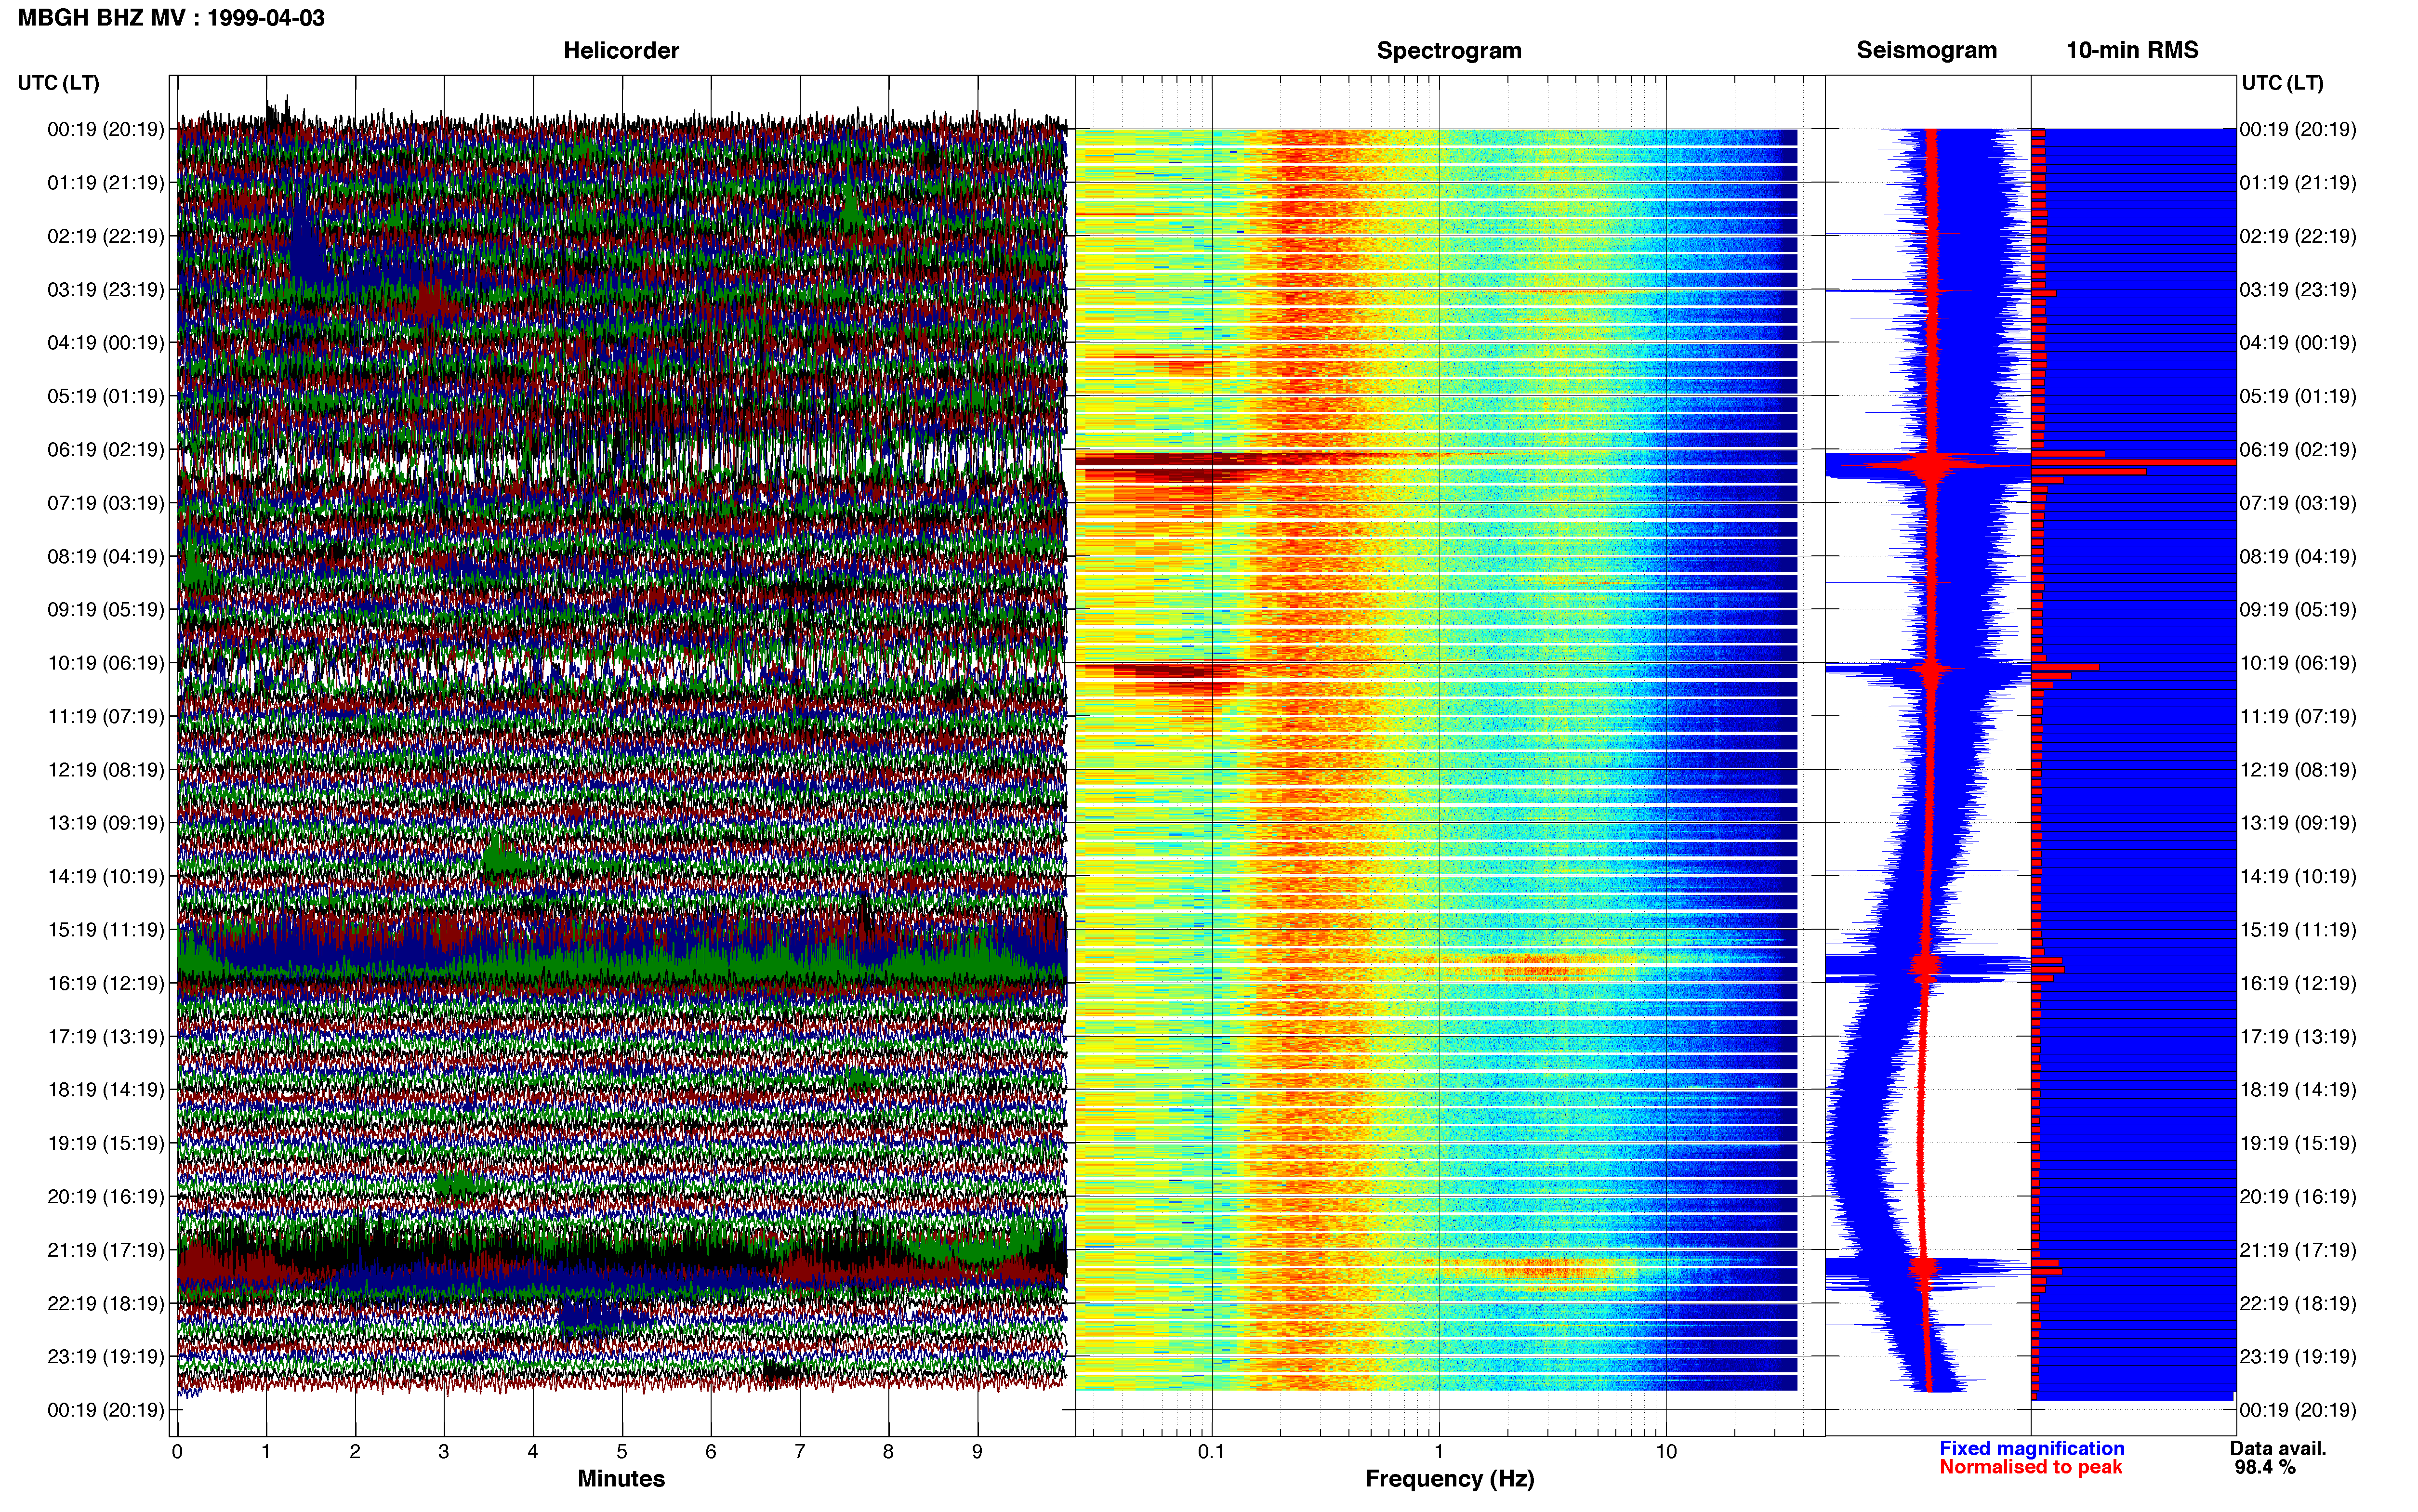Click the left time label 10:19 (06:19)
This screenshot has height=1512, width=2418.
tap(106, 663)
